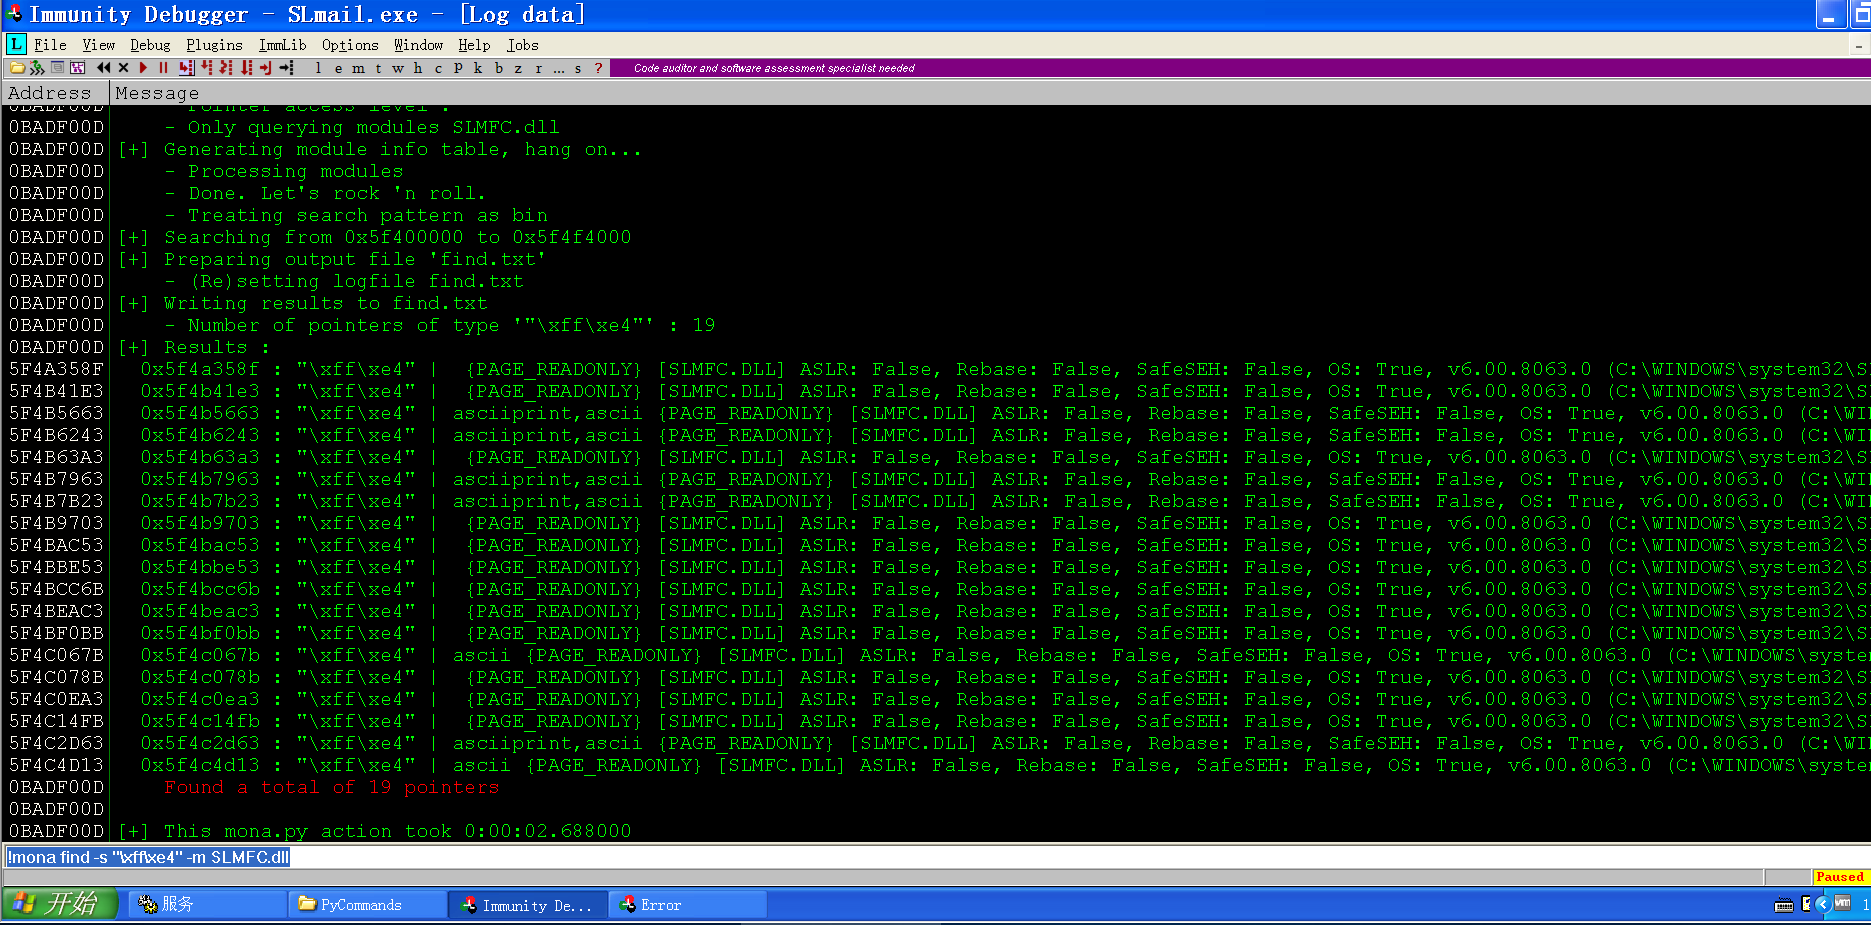The width and height of the screenshot is (1871, 925).
Task: Show Patches via 'P' toolbar button
Action: tap(458, 68)
